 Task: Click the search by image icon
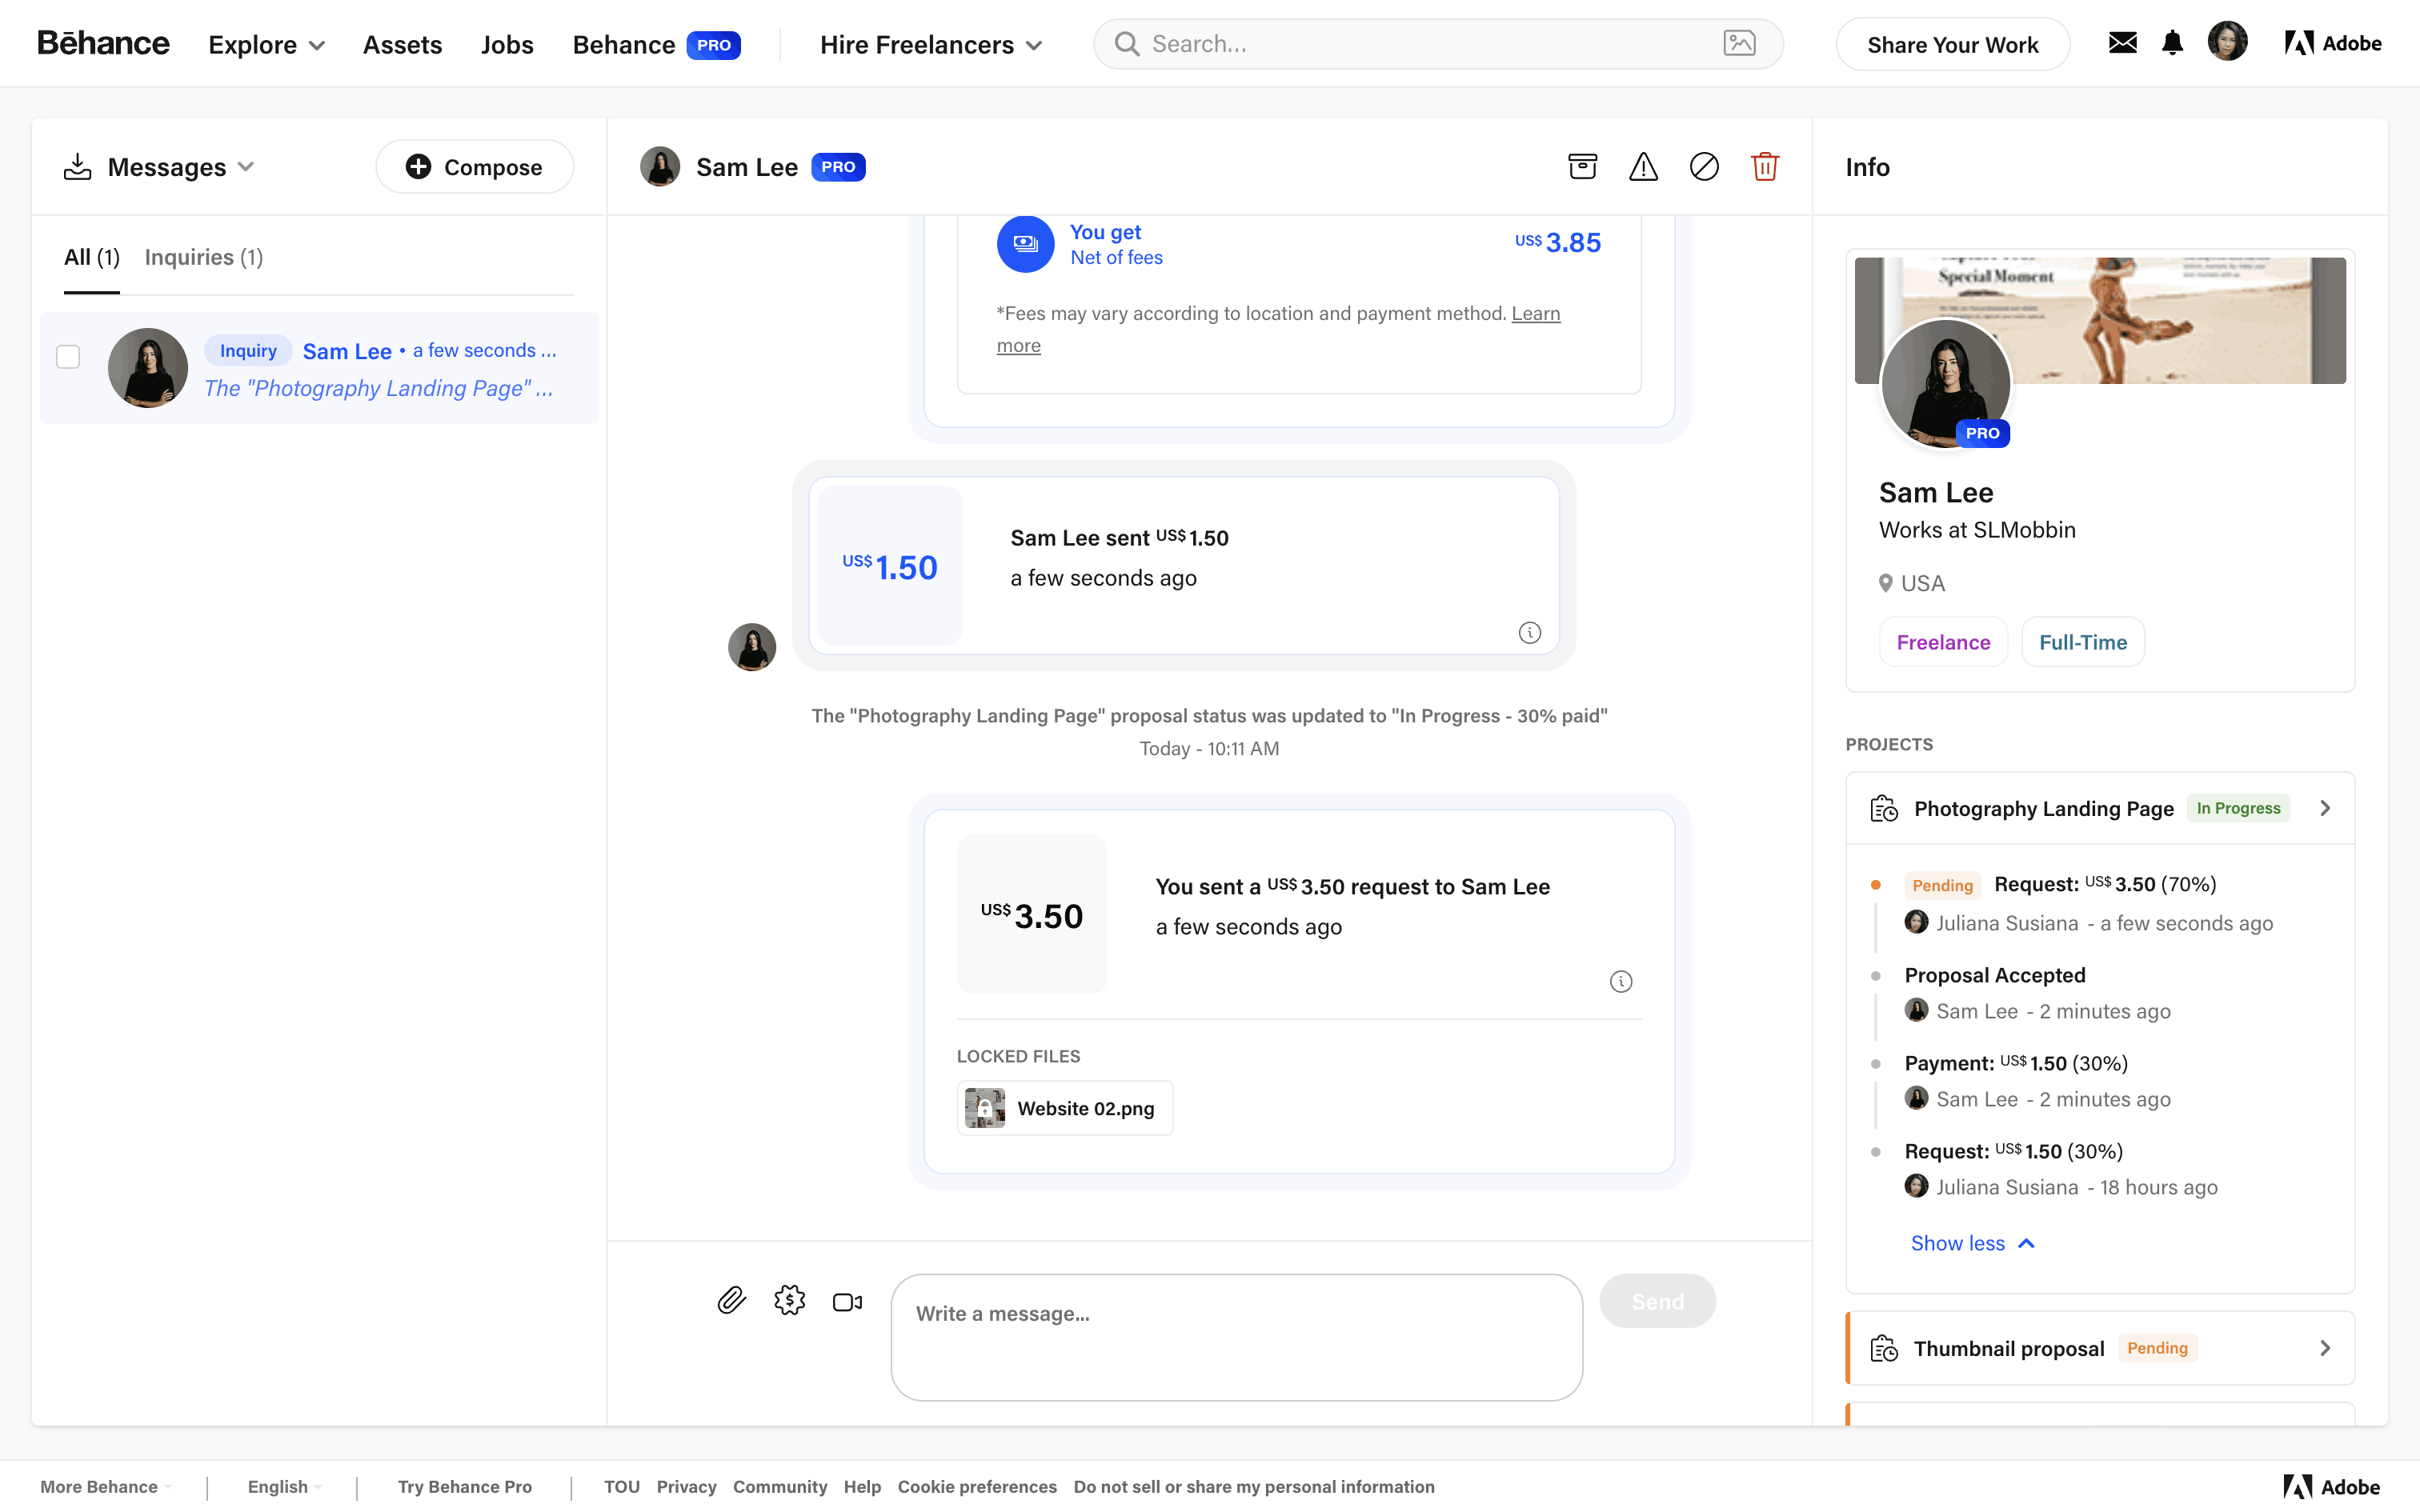click(1739, 43)
